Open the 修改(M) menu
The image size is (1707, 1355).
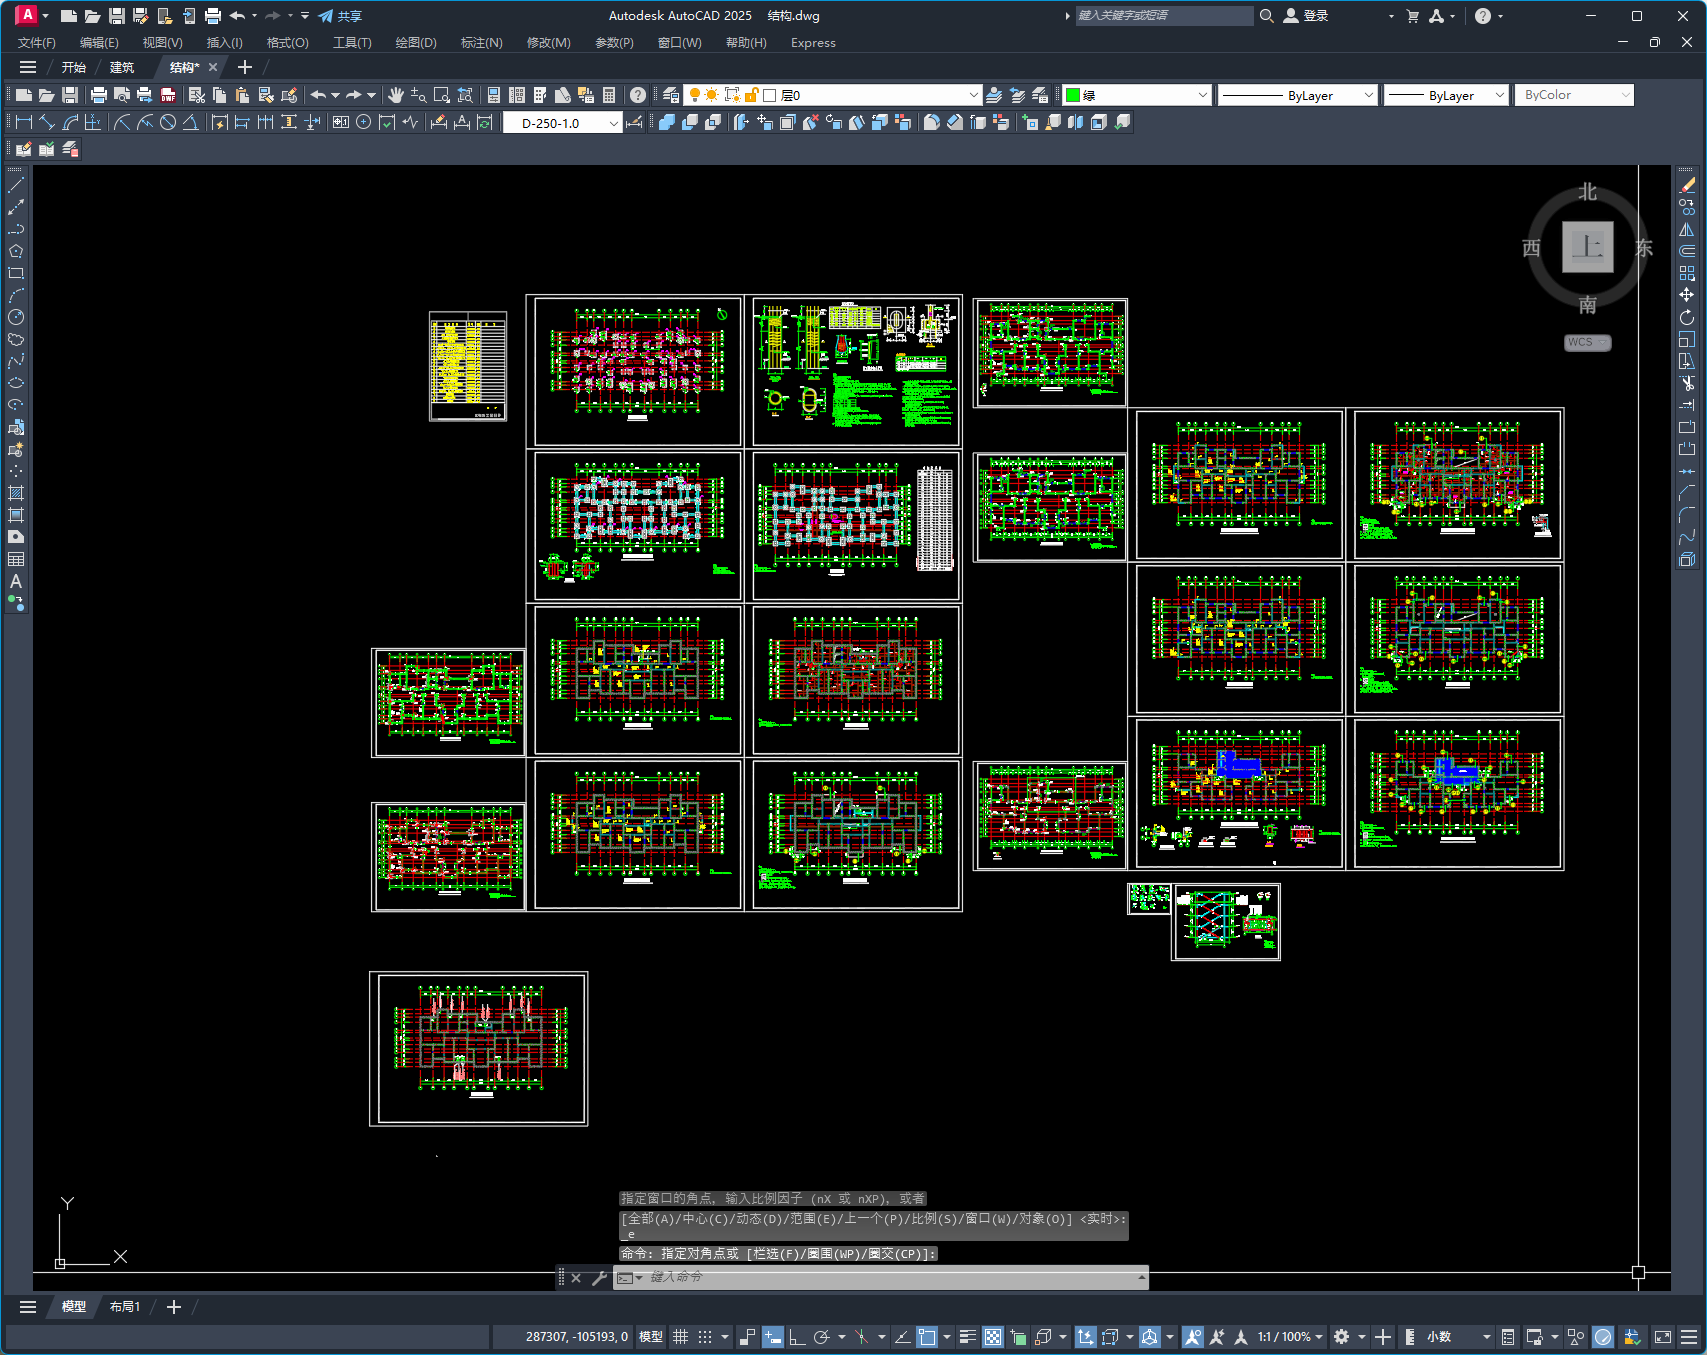[549, 43]
